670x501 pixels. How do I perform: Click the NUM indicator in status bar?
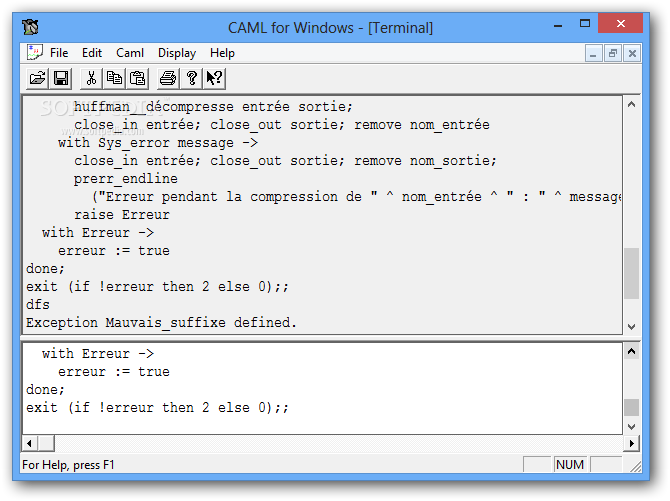[x=570, y=465]
